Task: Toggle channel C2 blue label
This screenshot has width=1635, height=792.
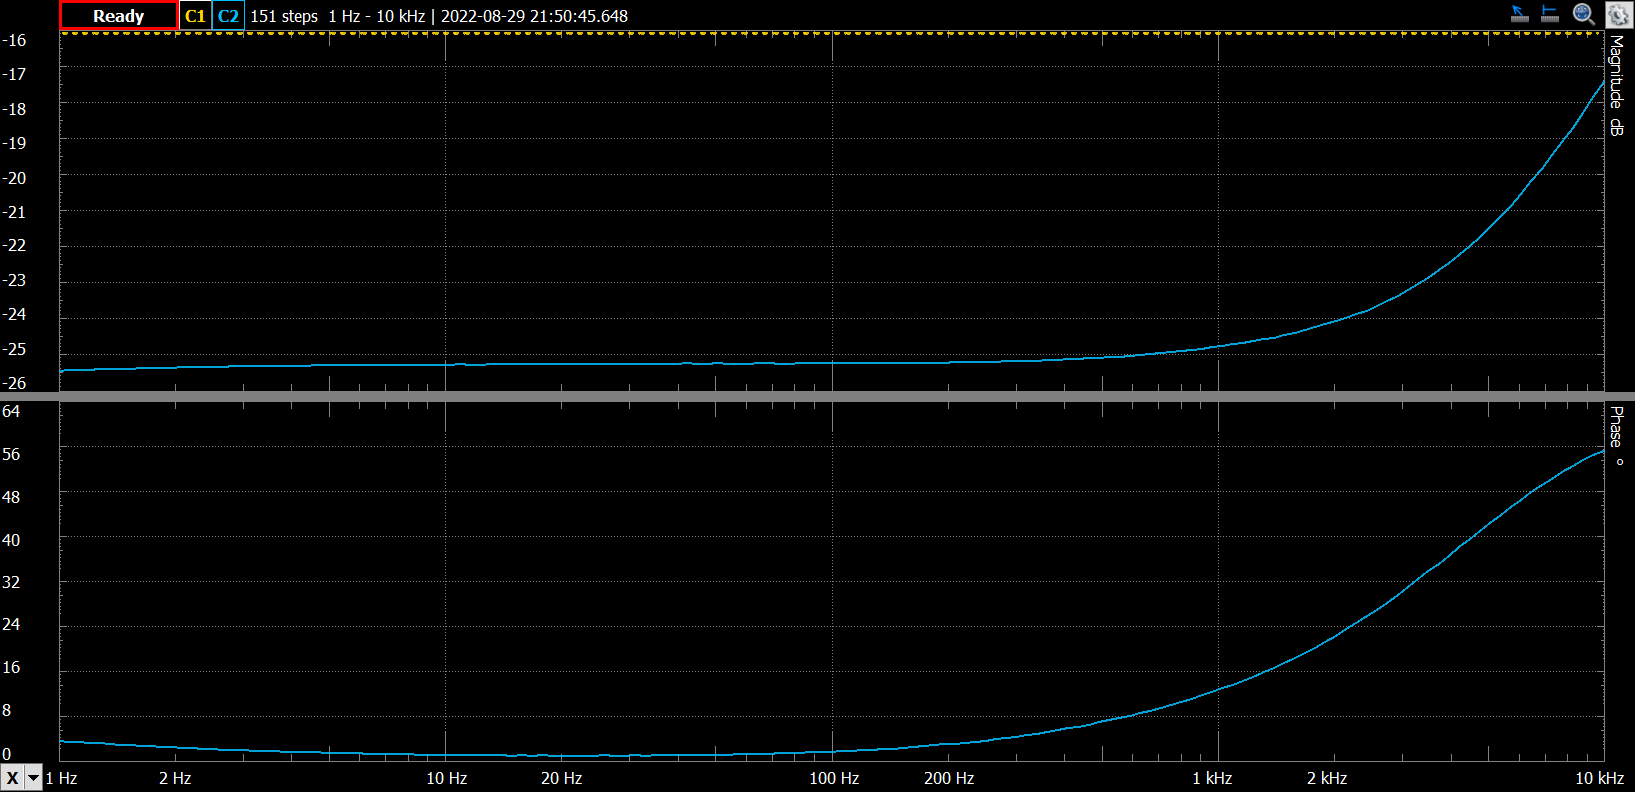Action: pos(228,16)
